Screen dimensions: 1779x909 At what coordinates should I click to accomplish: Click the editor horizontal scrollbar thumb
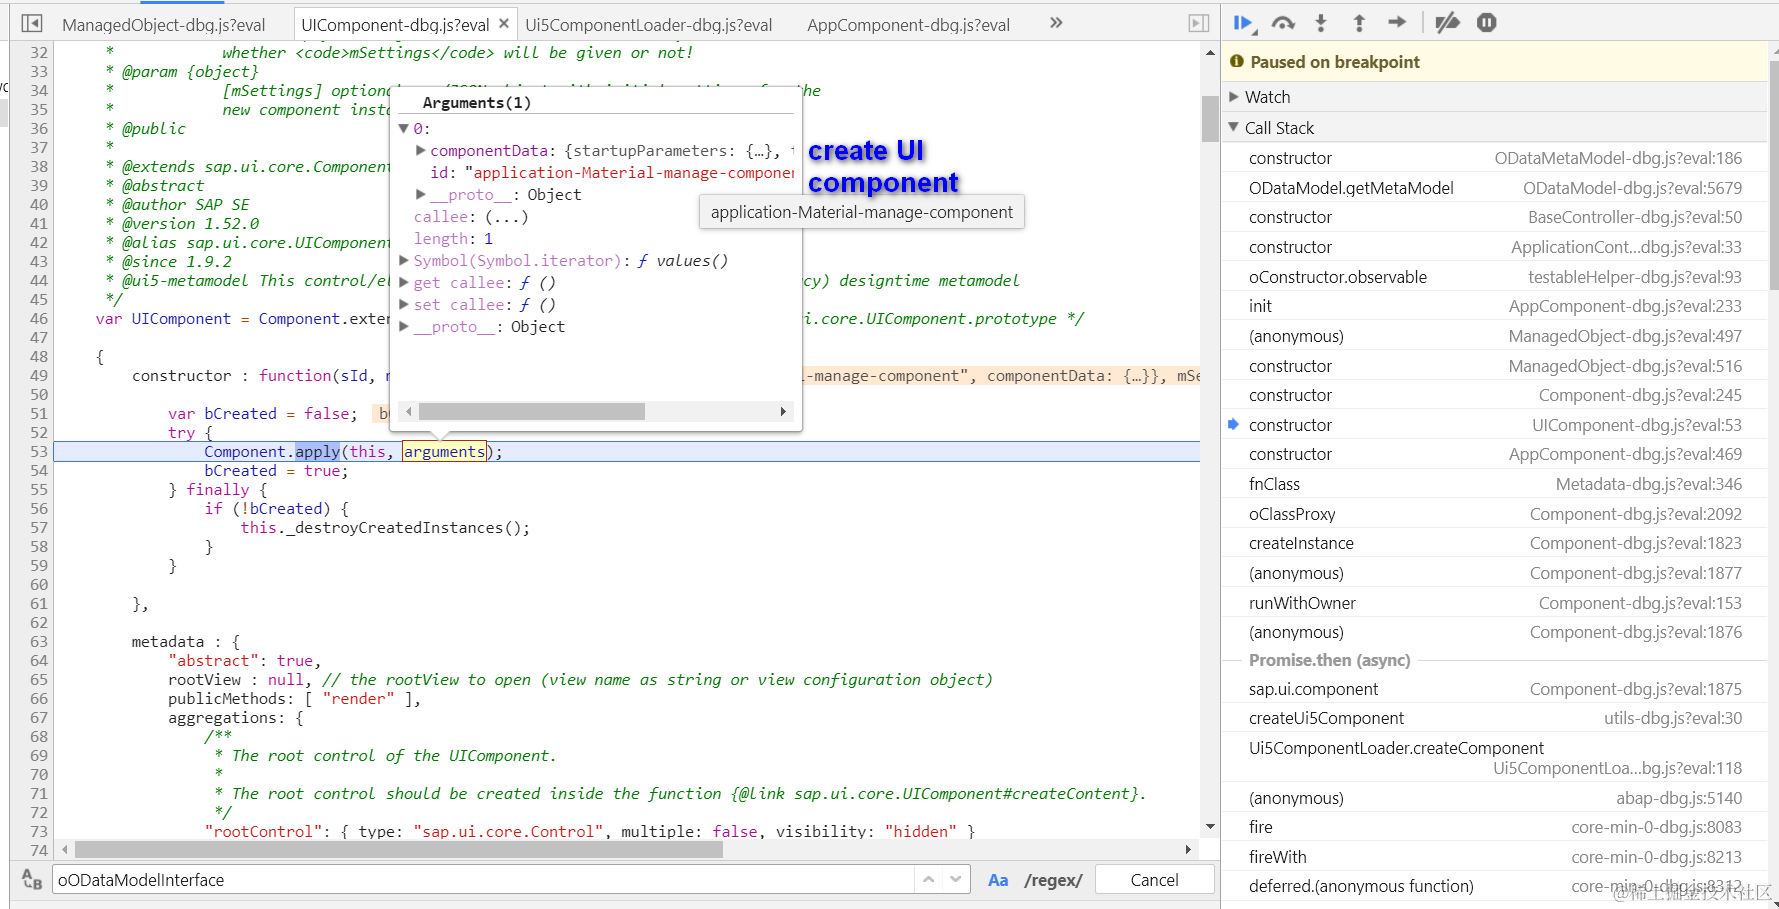399,850
